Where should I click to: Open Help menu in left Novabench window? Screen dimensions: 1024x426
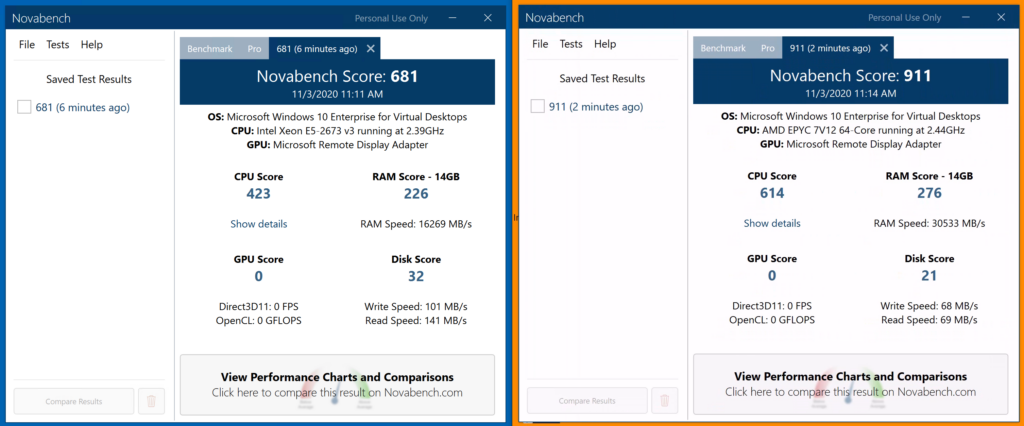(91, 44)
